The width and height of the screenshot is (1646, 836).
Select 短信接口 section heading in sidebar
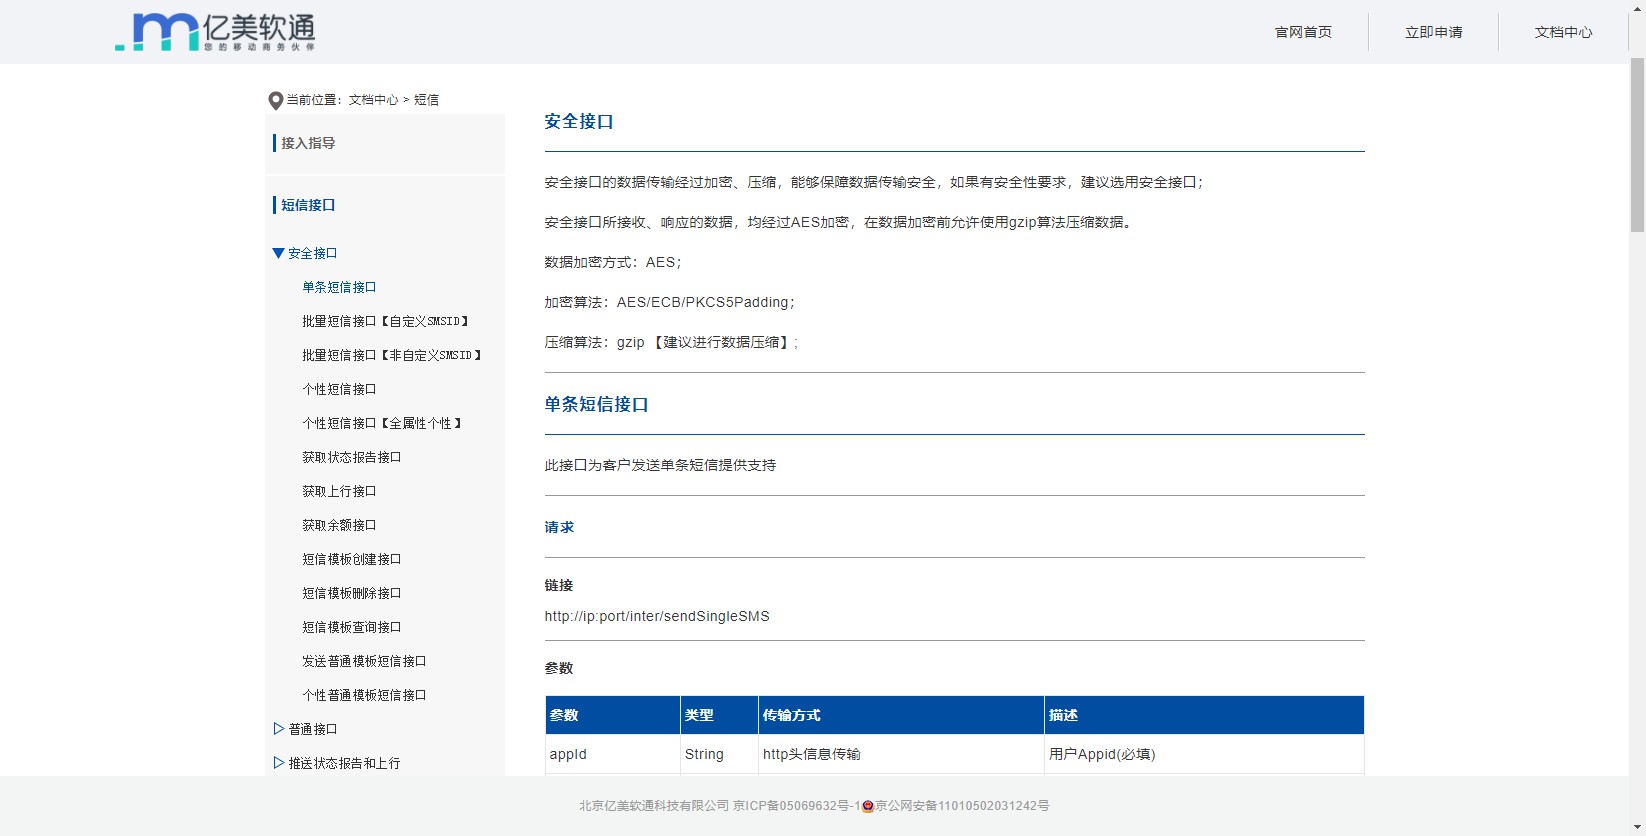tap(308, 205)
